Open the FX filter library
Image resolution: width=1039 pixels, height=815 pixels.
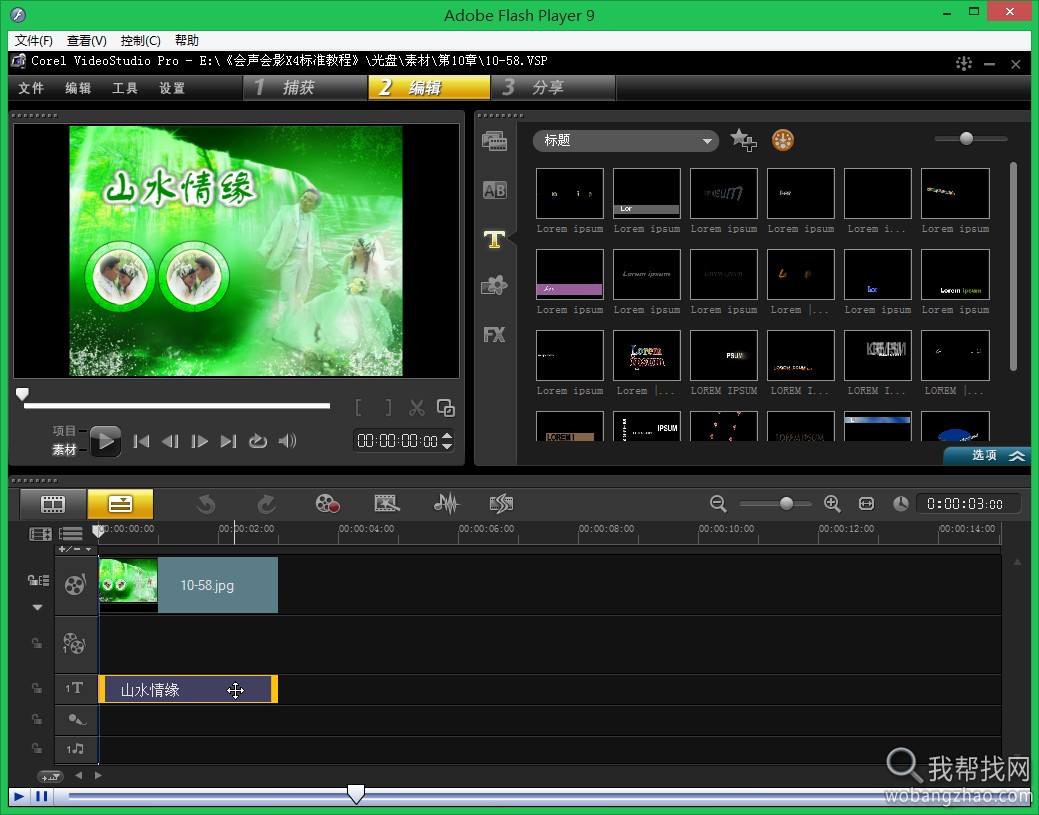click(x=494, y=335)
